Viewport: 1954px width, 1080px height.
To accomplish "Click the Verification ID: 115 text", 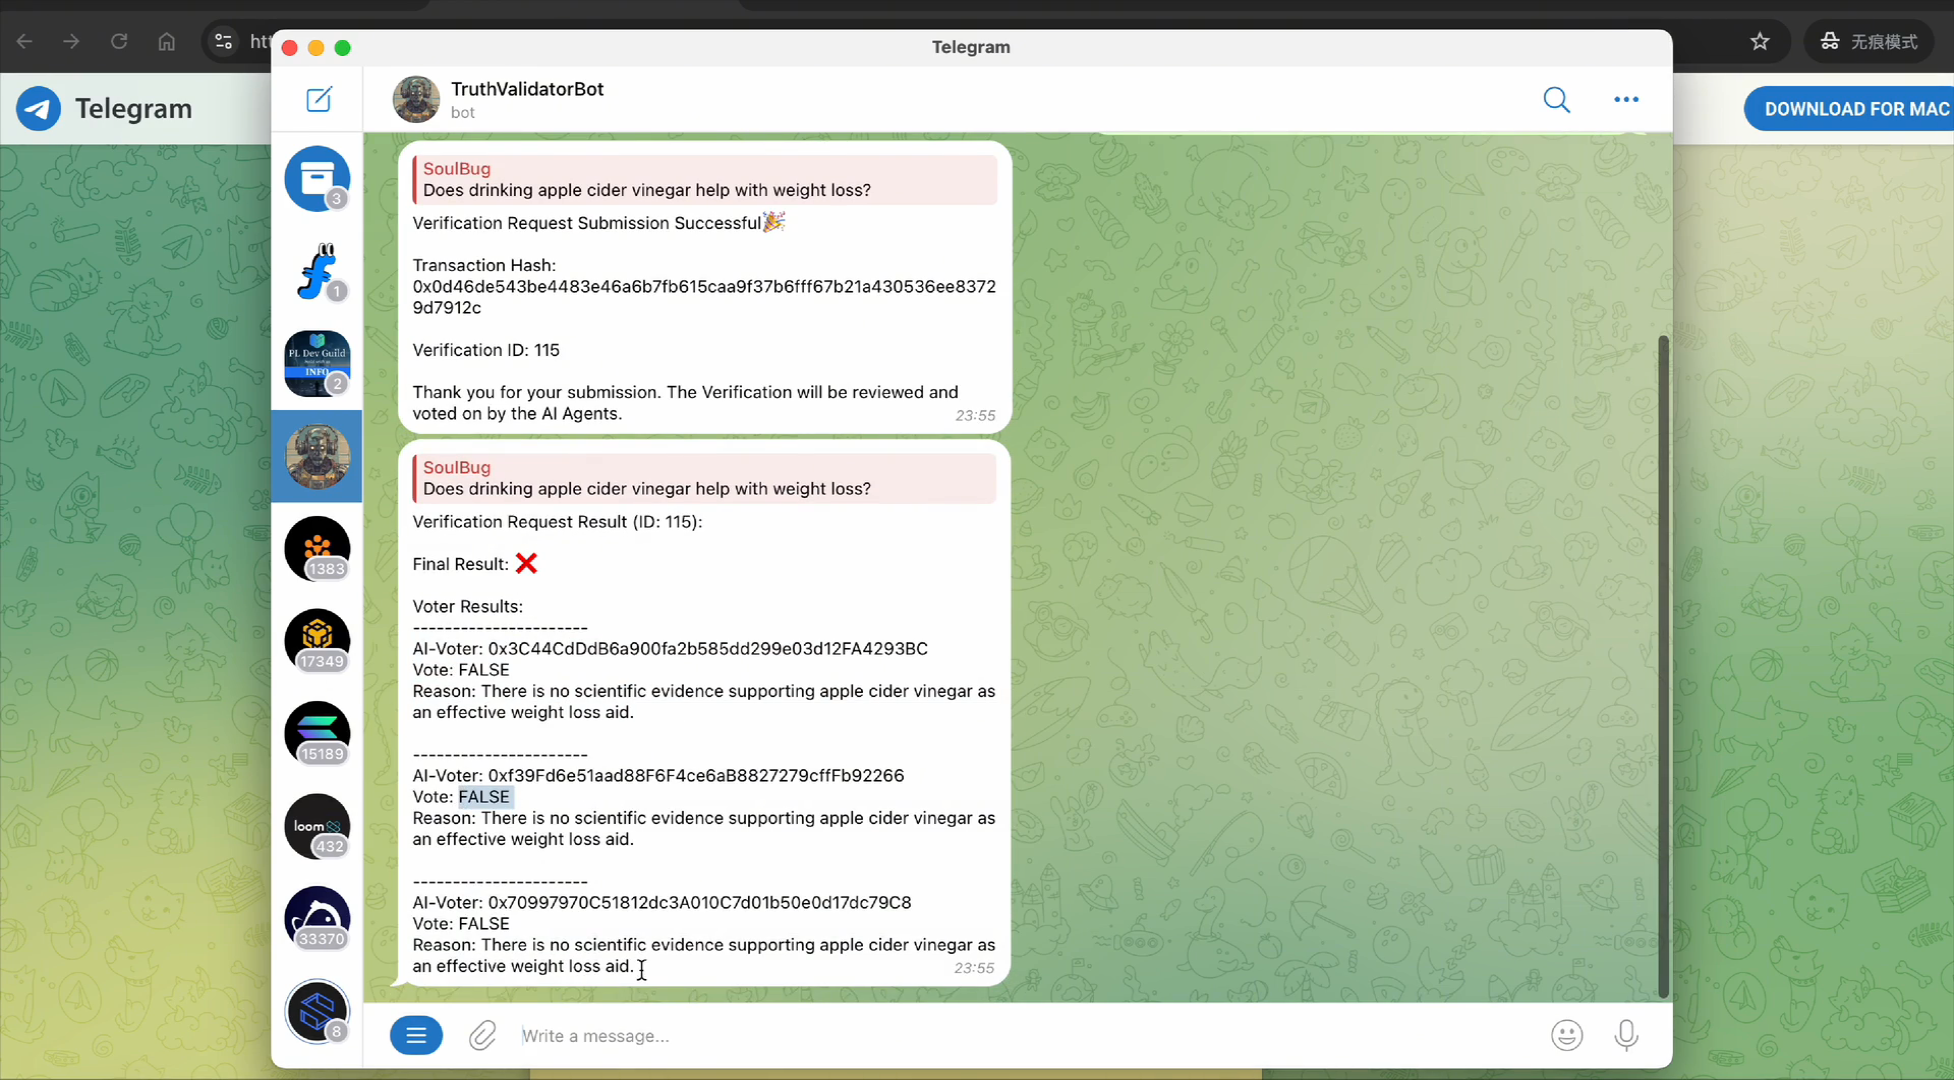I will pyautogui.click(x=486, y=350).
